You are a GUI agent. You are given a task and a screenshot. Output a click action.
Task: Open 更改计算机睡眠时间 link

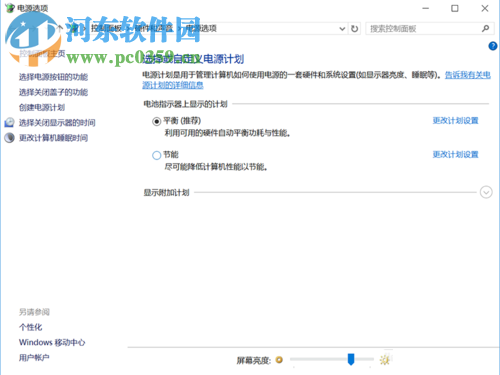[x=53, y=138]
